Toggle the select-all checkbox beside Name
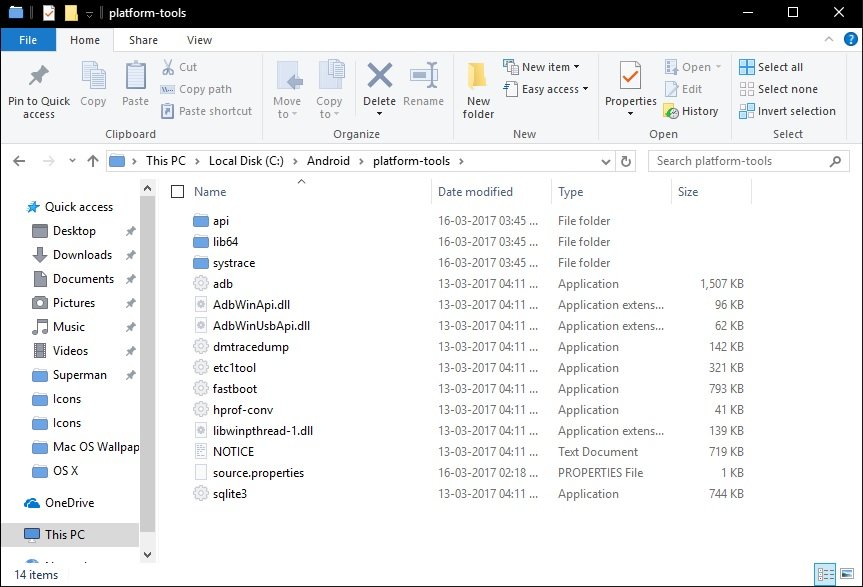Viewport: 863px width, 587px height. [x=177, y=191]
